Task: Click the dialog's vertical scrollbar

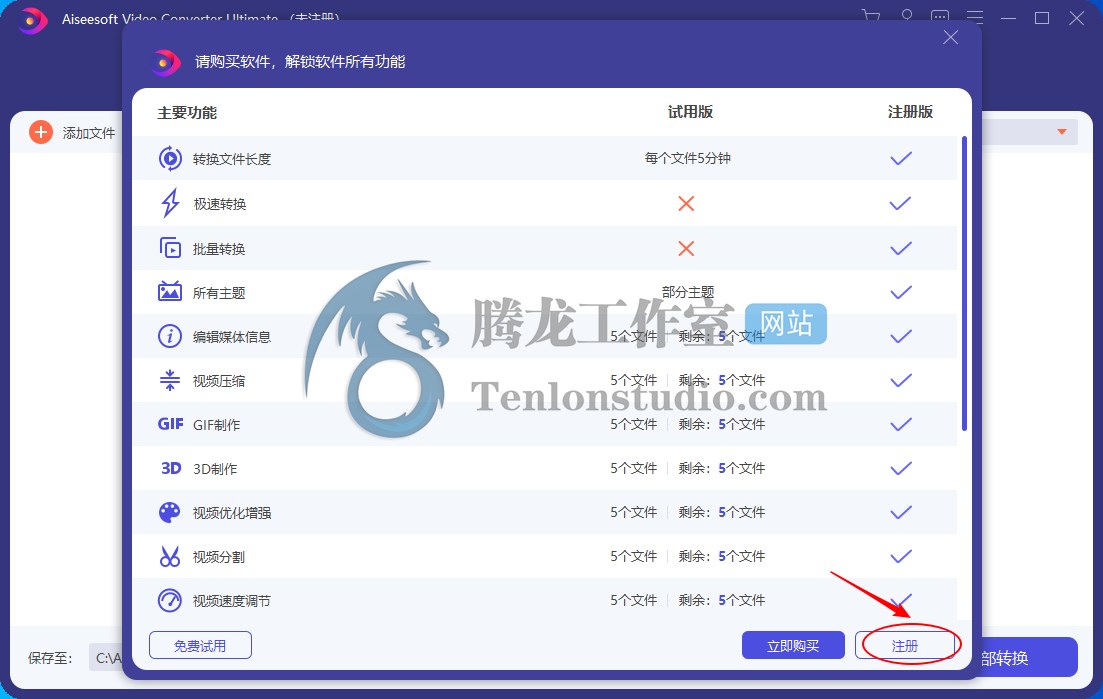Action: [964, 283]
